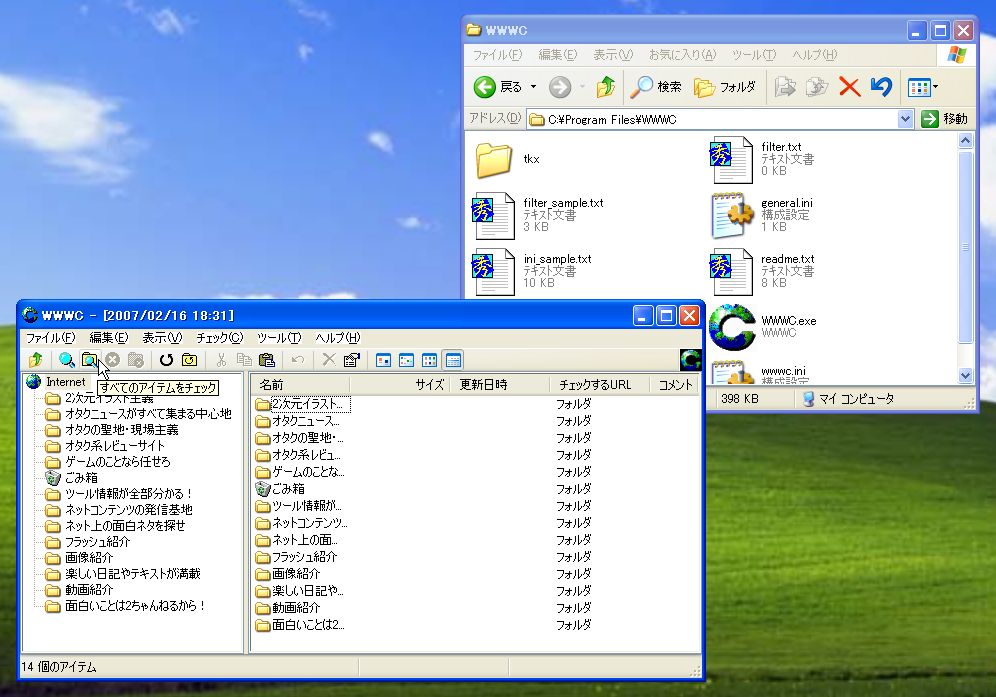Click the Properties icon in WWWC toolbar
This screenshot has width=996, height=697.
click(x=351, y=360)
